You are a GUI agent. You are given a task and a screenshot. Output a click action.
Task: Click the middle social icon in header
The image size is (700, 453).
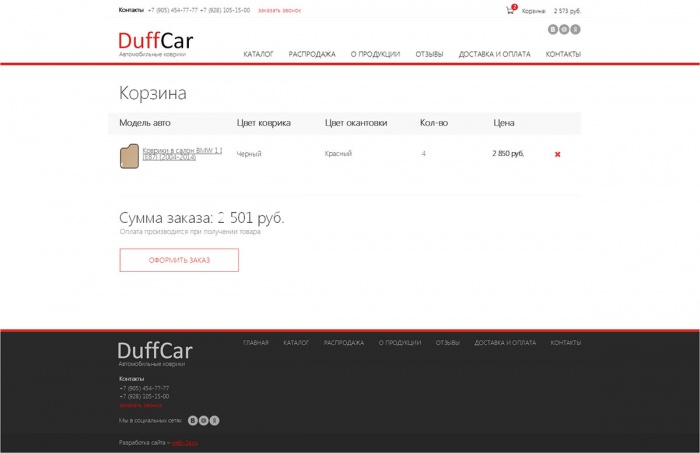(x=564, y=29)
